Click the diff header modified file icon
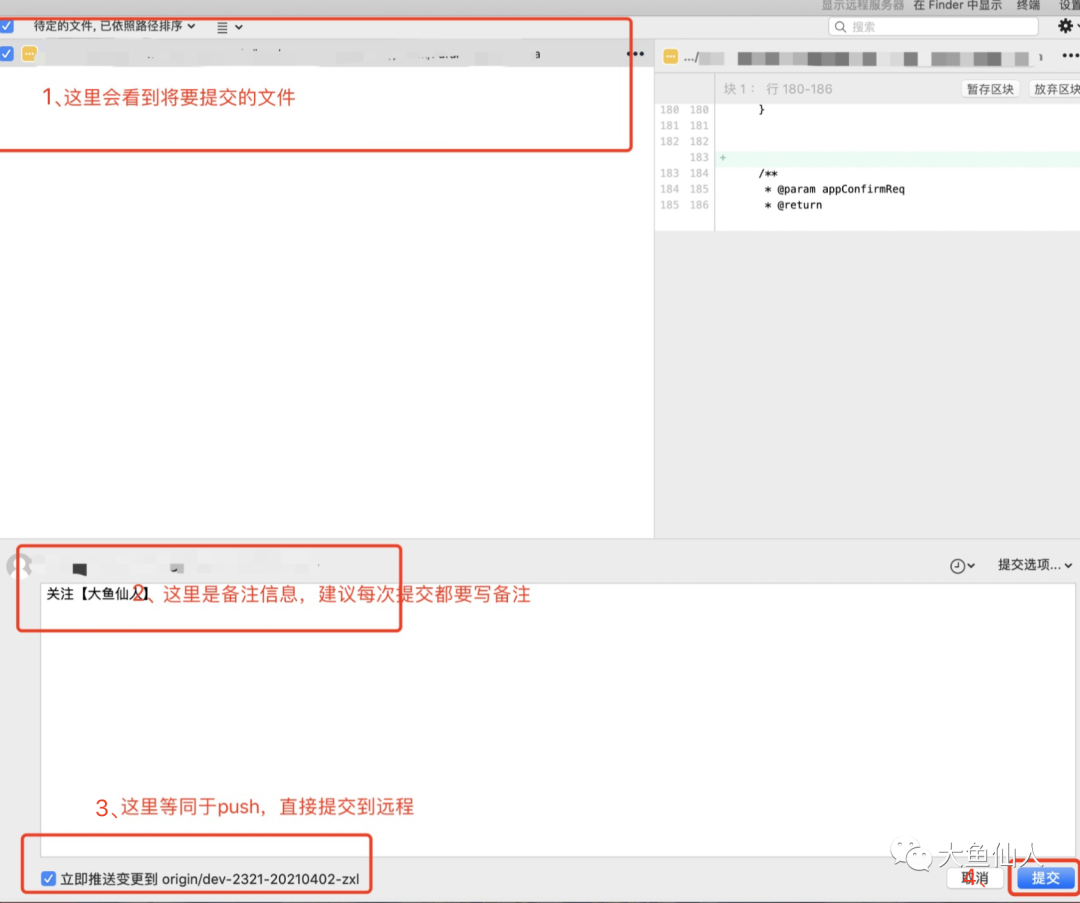The height and width of the screenshot is (903, 1080). pyautogui.click(x=671, y=56)
